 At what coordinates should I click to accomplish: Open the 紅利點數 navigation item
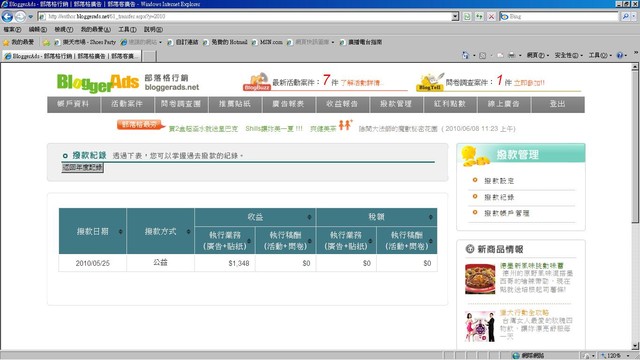[450, 104]
